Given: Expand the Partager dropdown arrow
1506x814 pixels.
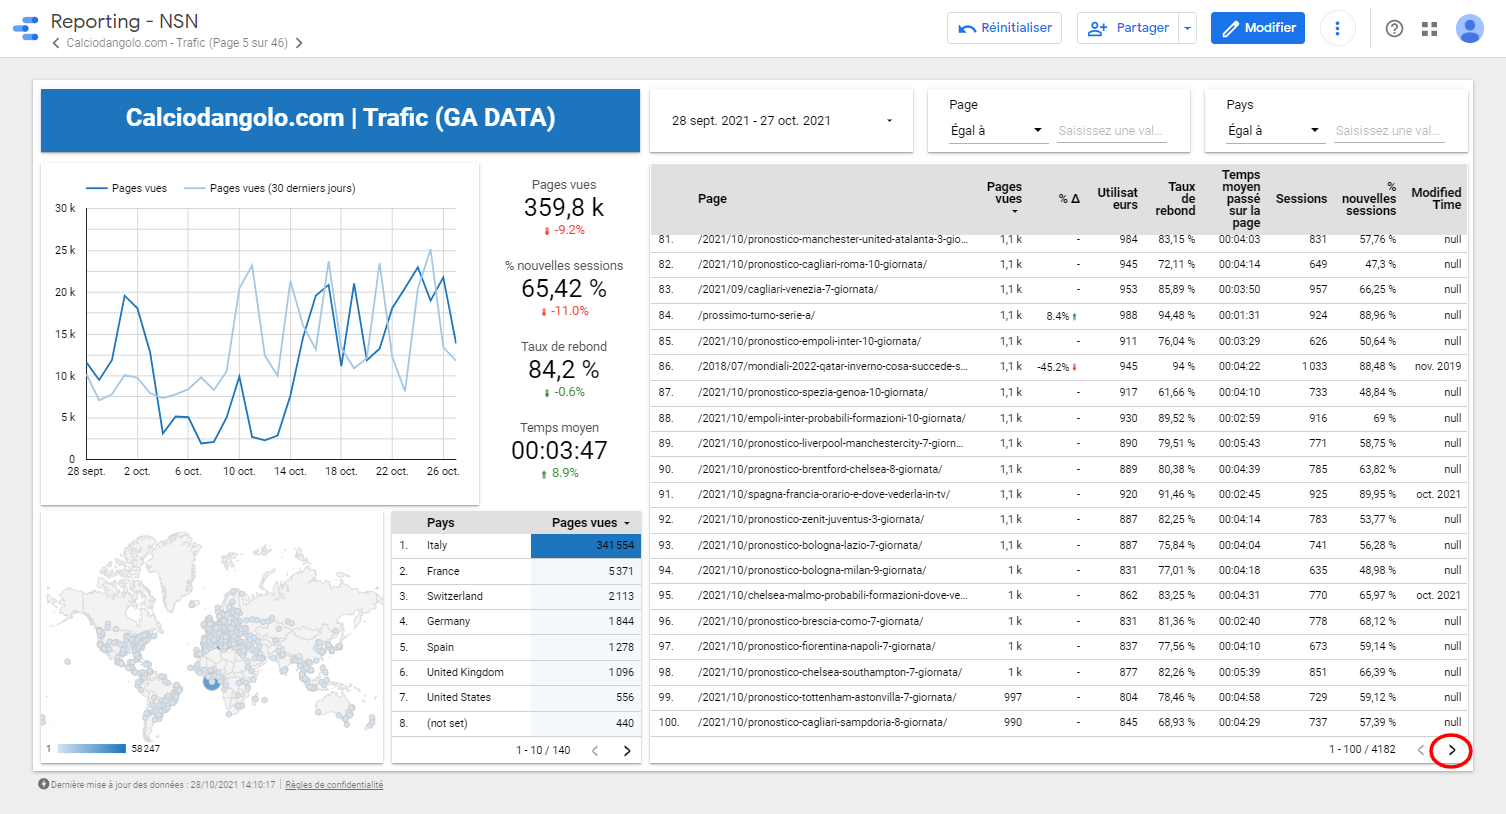Looking at the screenshot, I should (1188, 28).
